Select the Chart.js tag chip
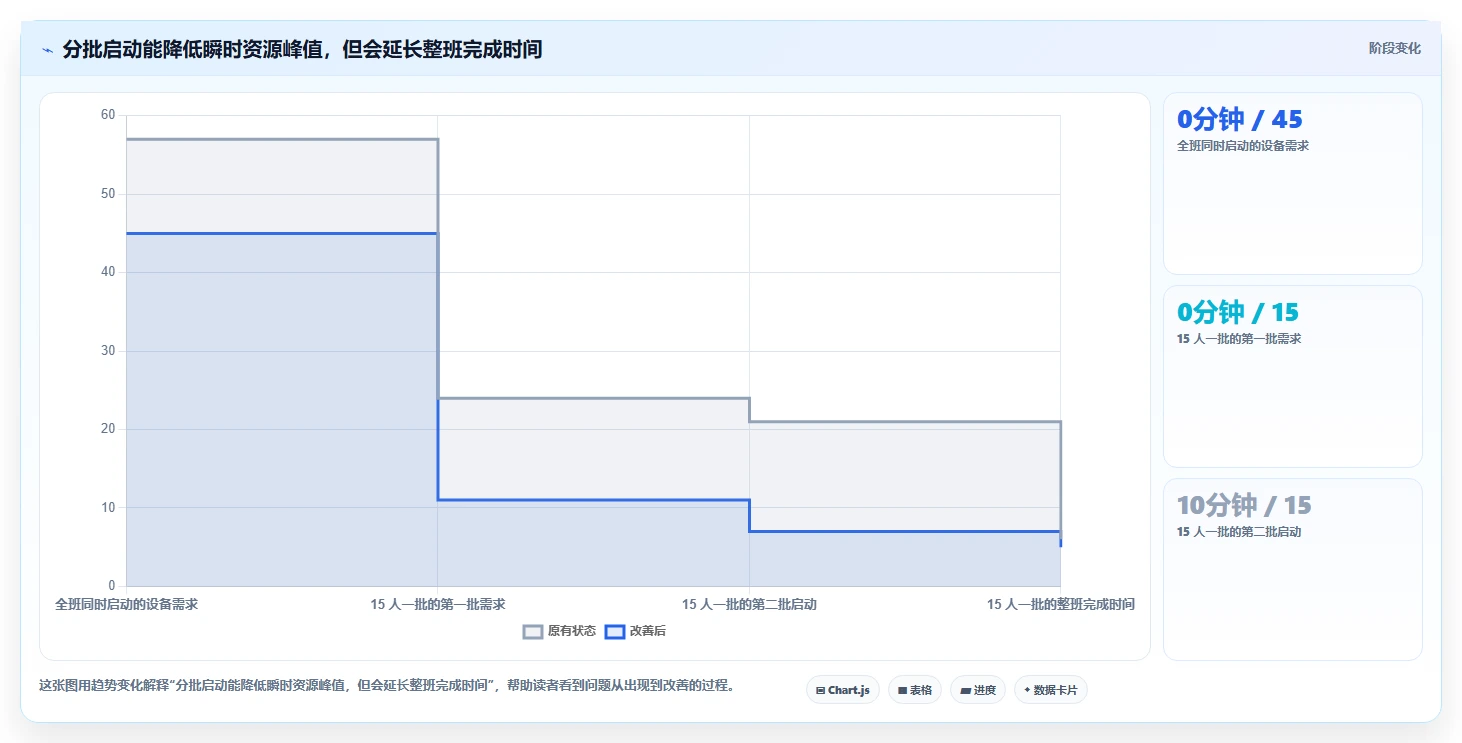This screenshot has width=1462, height=743. point(842,690)
